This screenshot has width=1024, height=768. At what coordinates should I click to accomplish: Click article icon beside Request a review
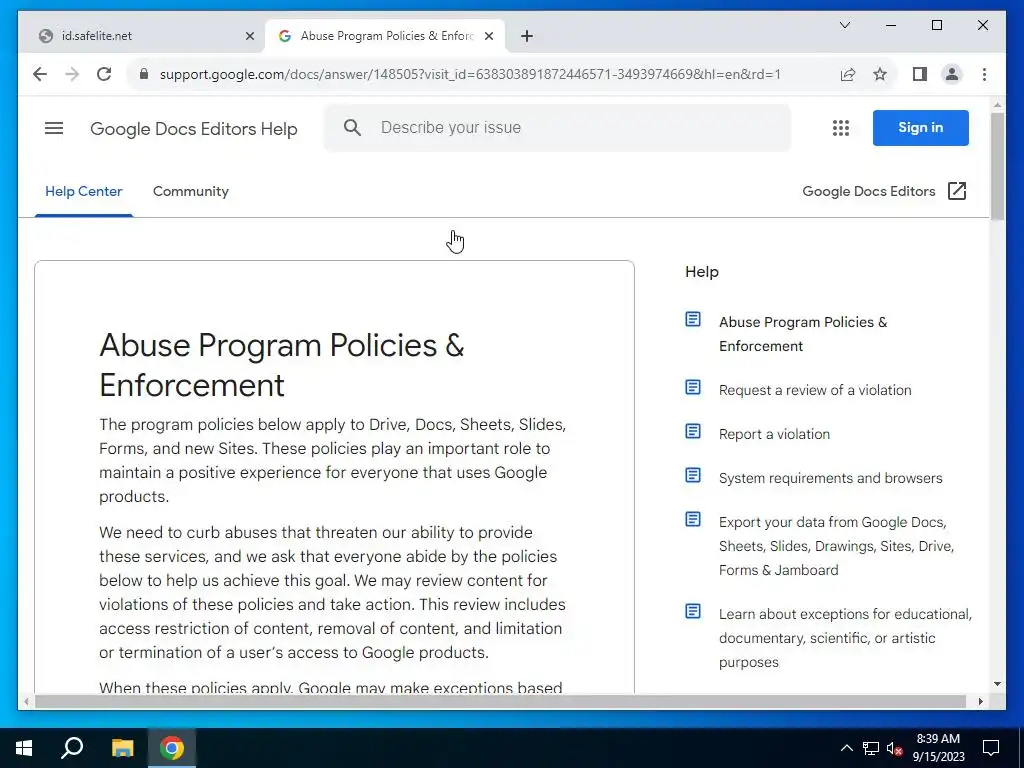click(693, 387)
